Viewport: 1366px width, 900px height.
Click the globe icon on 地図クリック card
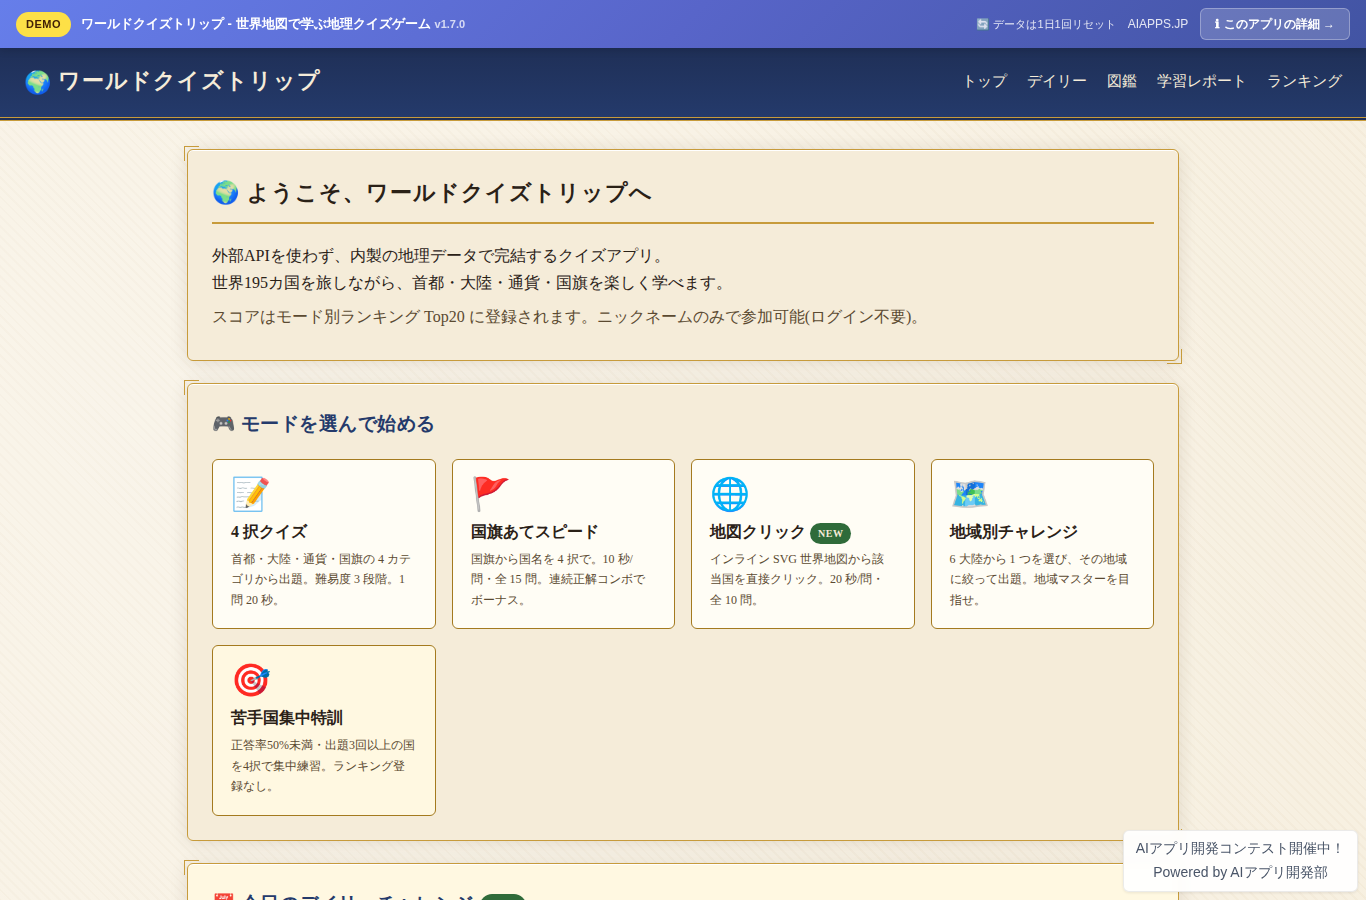729,494
